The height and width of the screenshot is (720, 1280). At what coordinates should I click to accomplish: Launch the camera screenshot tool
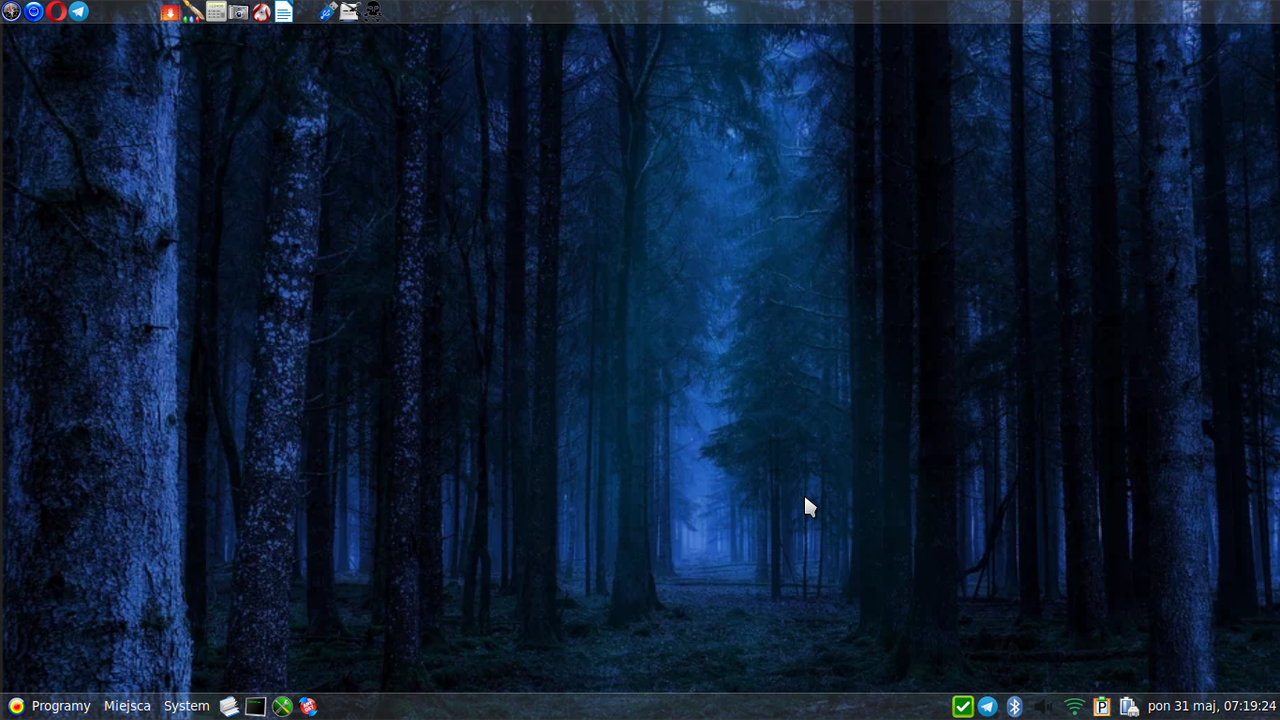[x=238, y=12]
